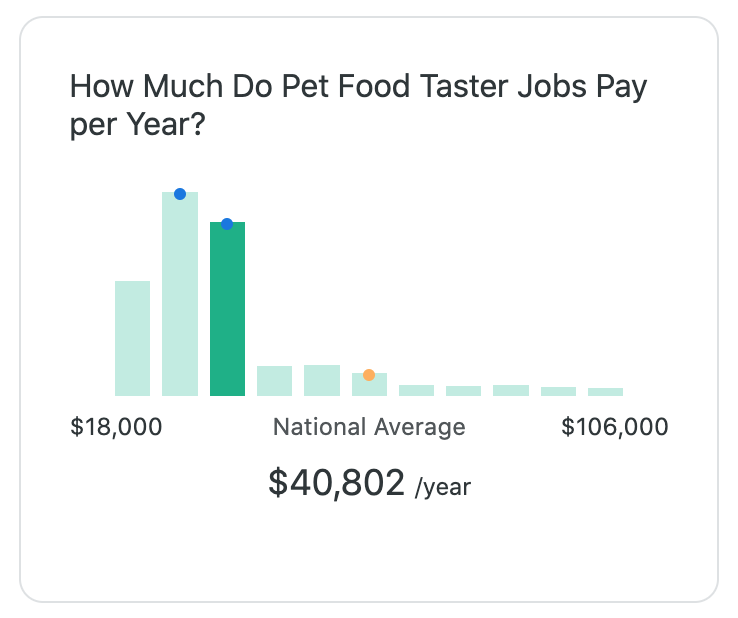
Task: Click the Pet Food Taster Jobs heading
Action: (x=359, y=105)
